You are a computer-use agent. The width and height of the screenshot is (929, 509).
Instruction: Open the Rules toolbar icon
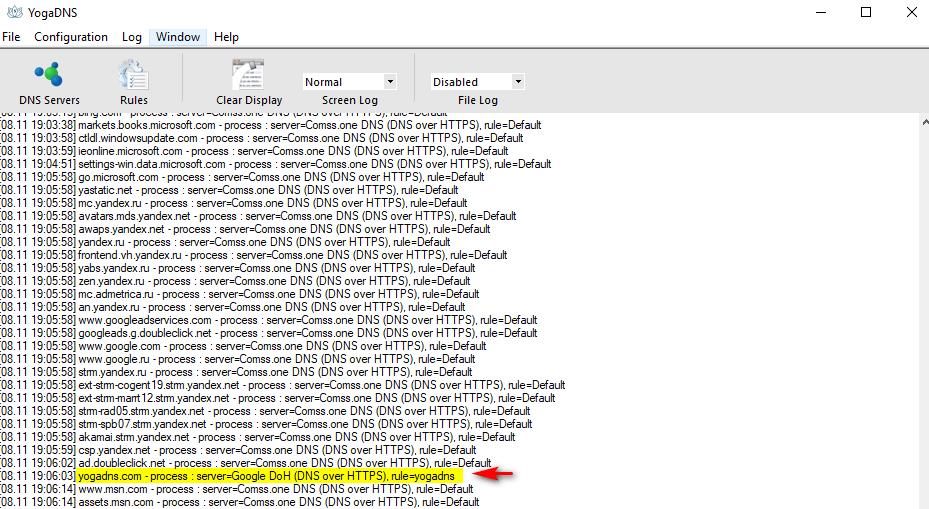point(133,75)
